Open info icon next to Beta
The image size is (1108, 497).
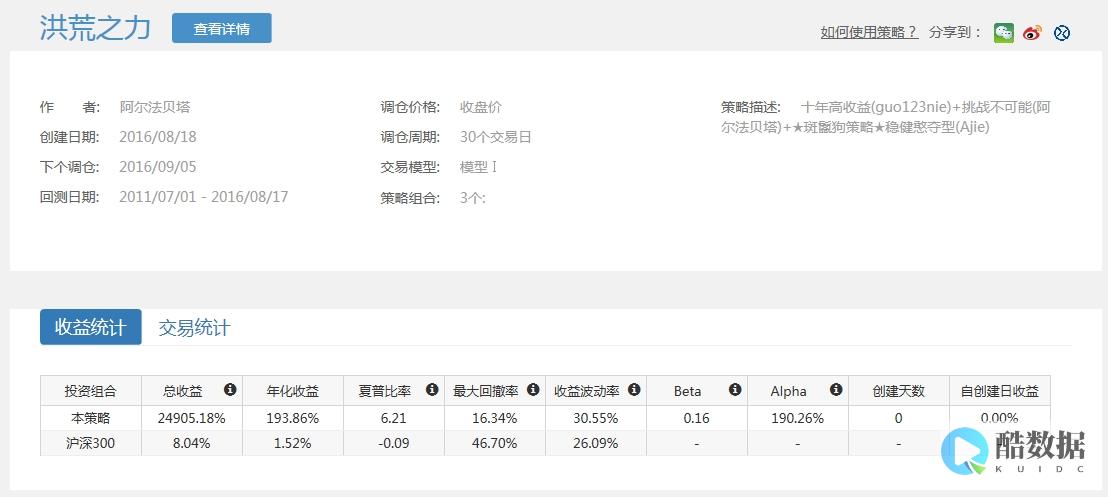735,390
